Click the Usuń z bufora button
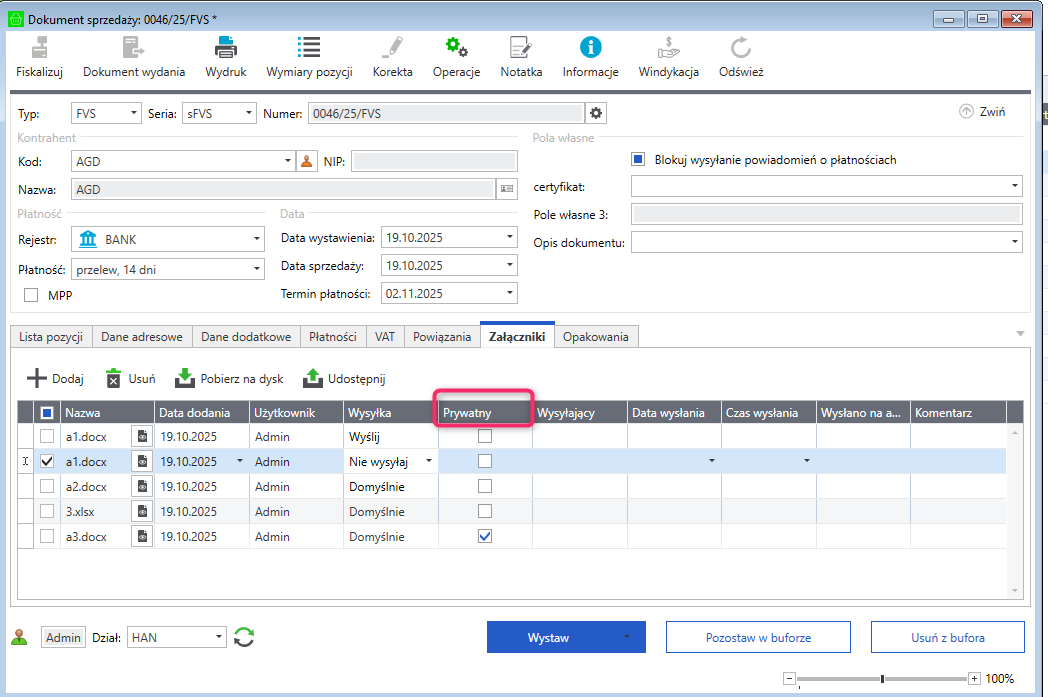Screen dimensions: 1048x697 pos(947,637)
